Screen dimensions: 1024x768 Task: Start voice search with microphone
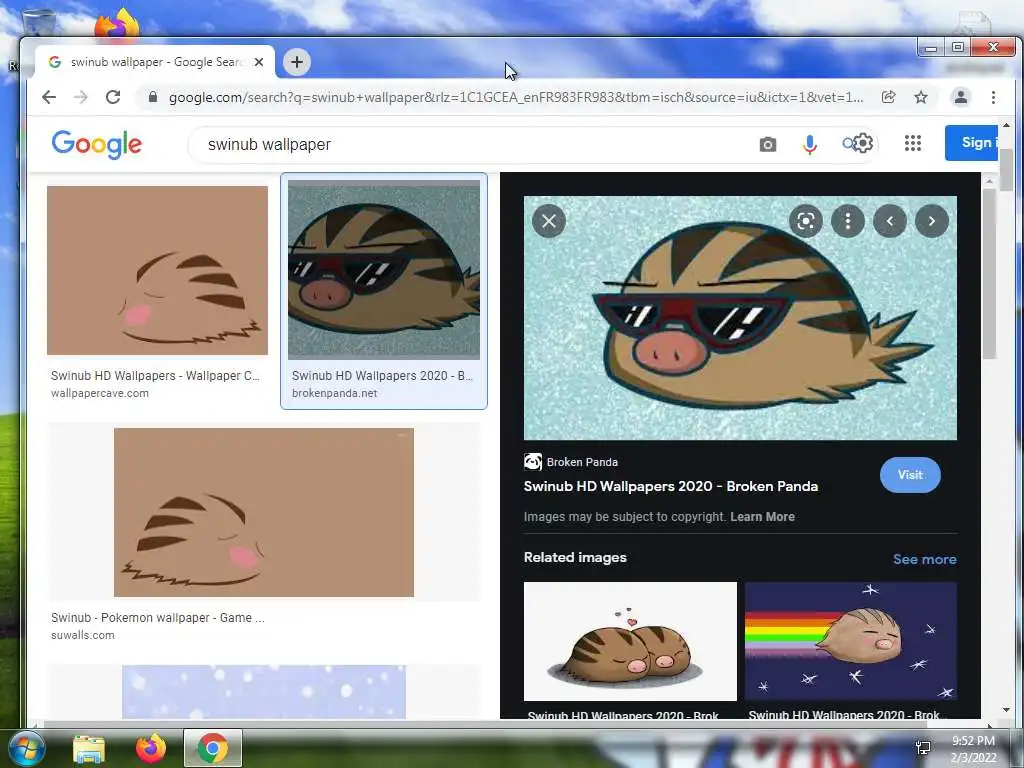810,144
